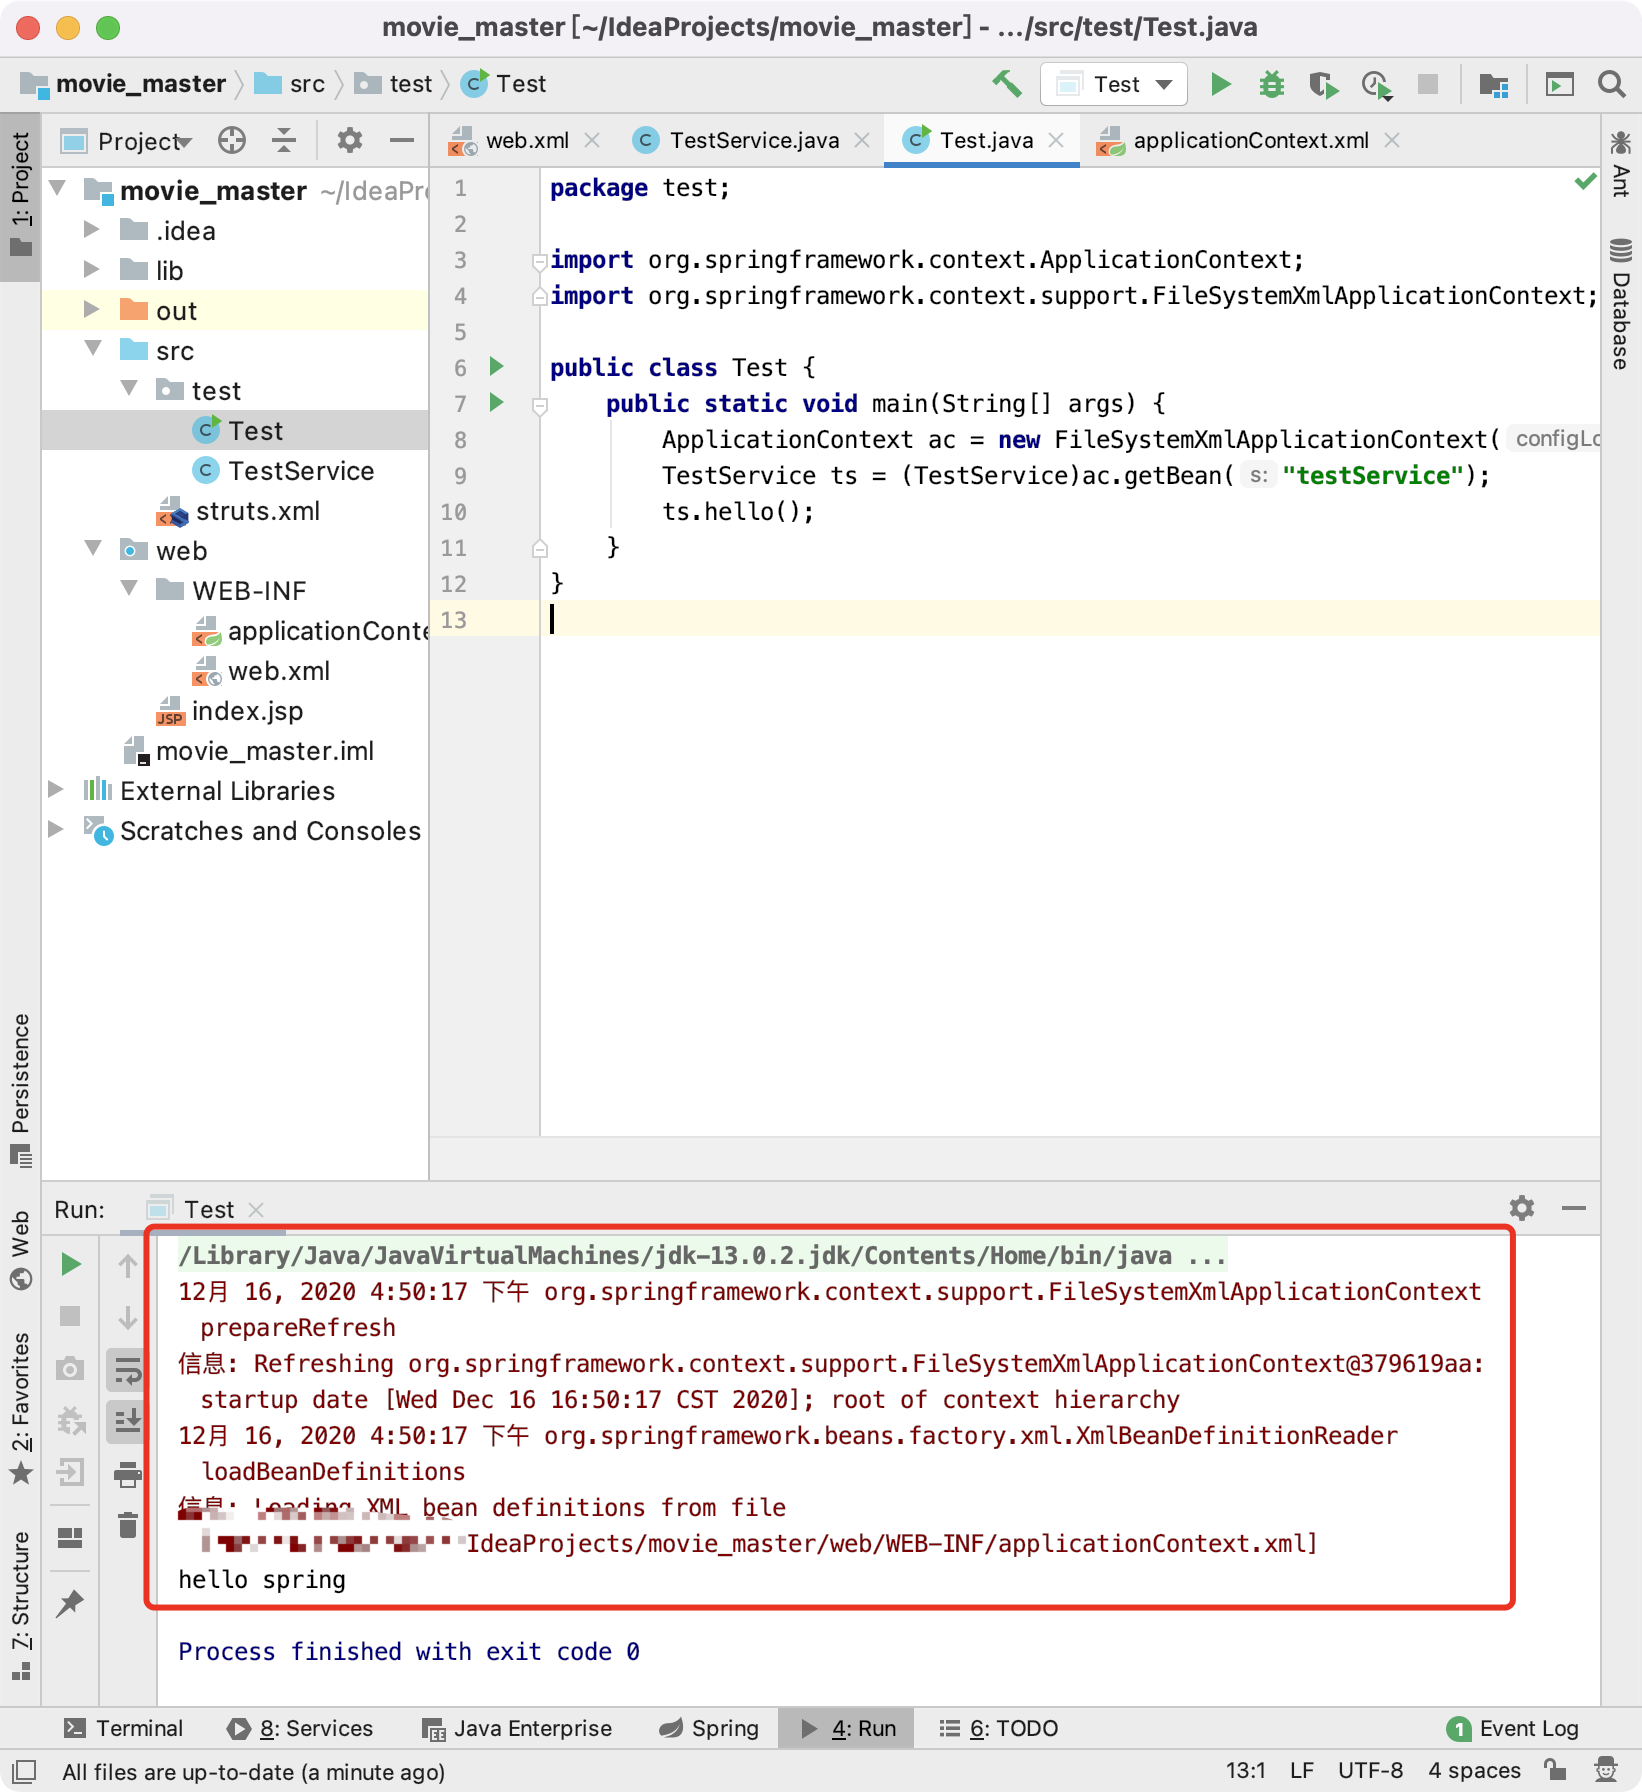Clear all console output with trash icon
The width and height of the screenshot is (1642, 1792).
[128, 1526]
